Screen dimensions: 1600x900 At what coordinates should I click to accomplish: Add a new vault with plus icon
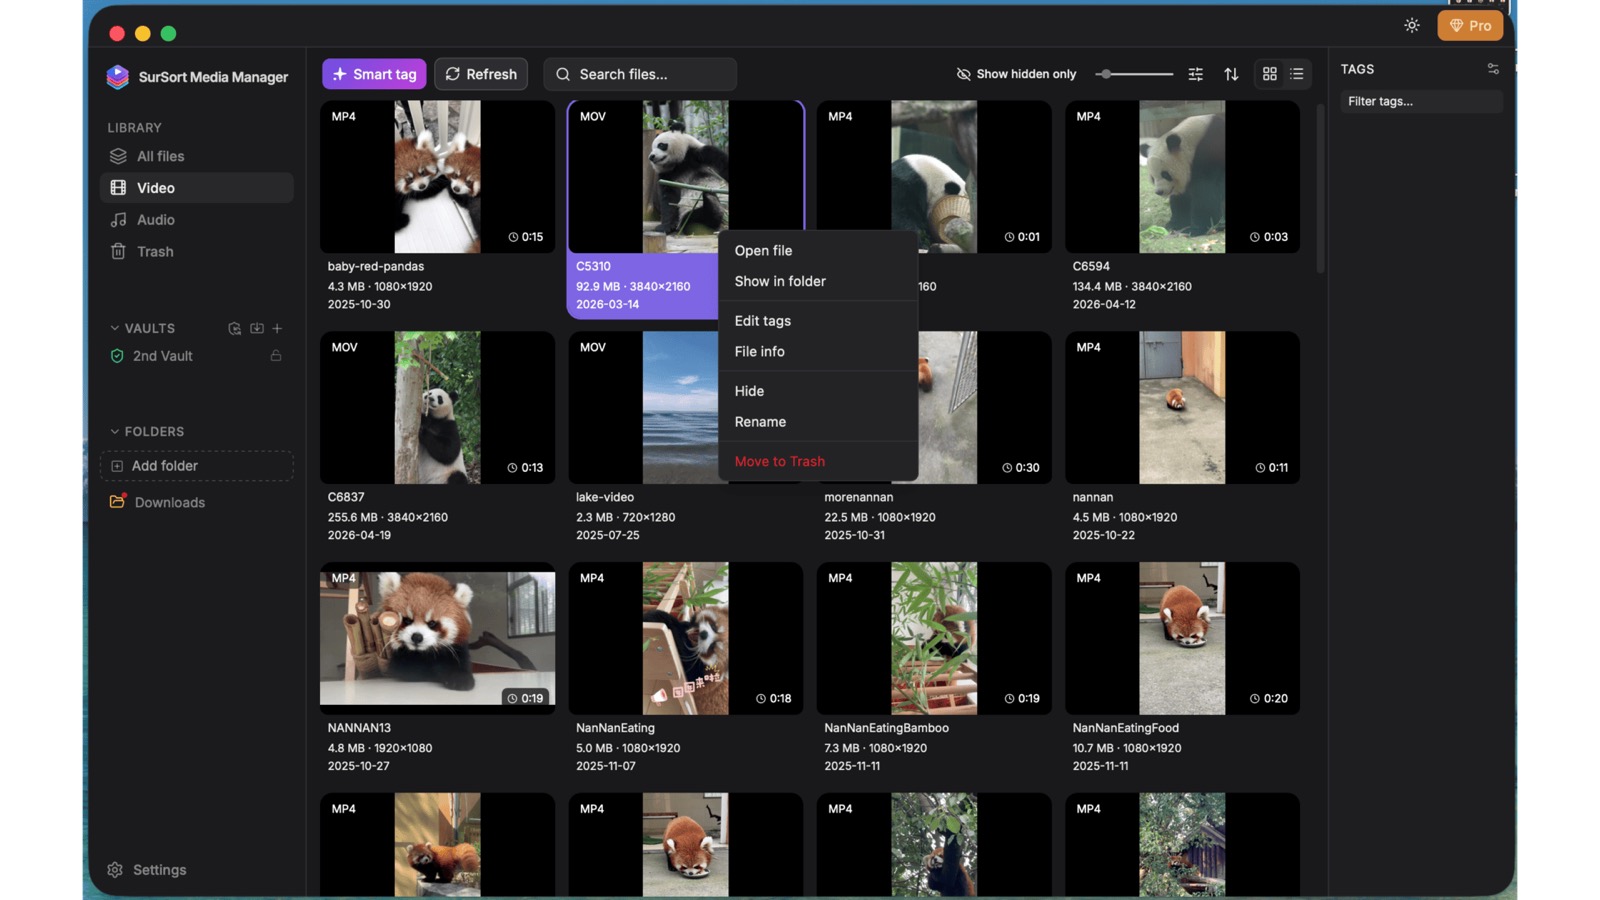(x=278, y=328)
